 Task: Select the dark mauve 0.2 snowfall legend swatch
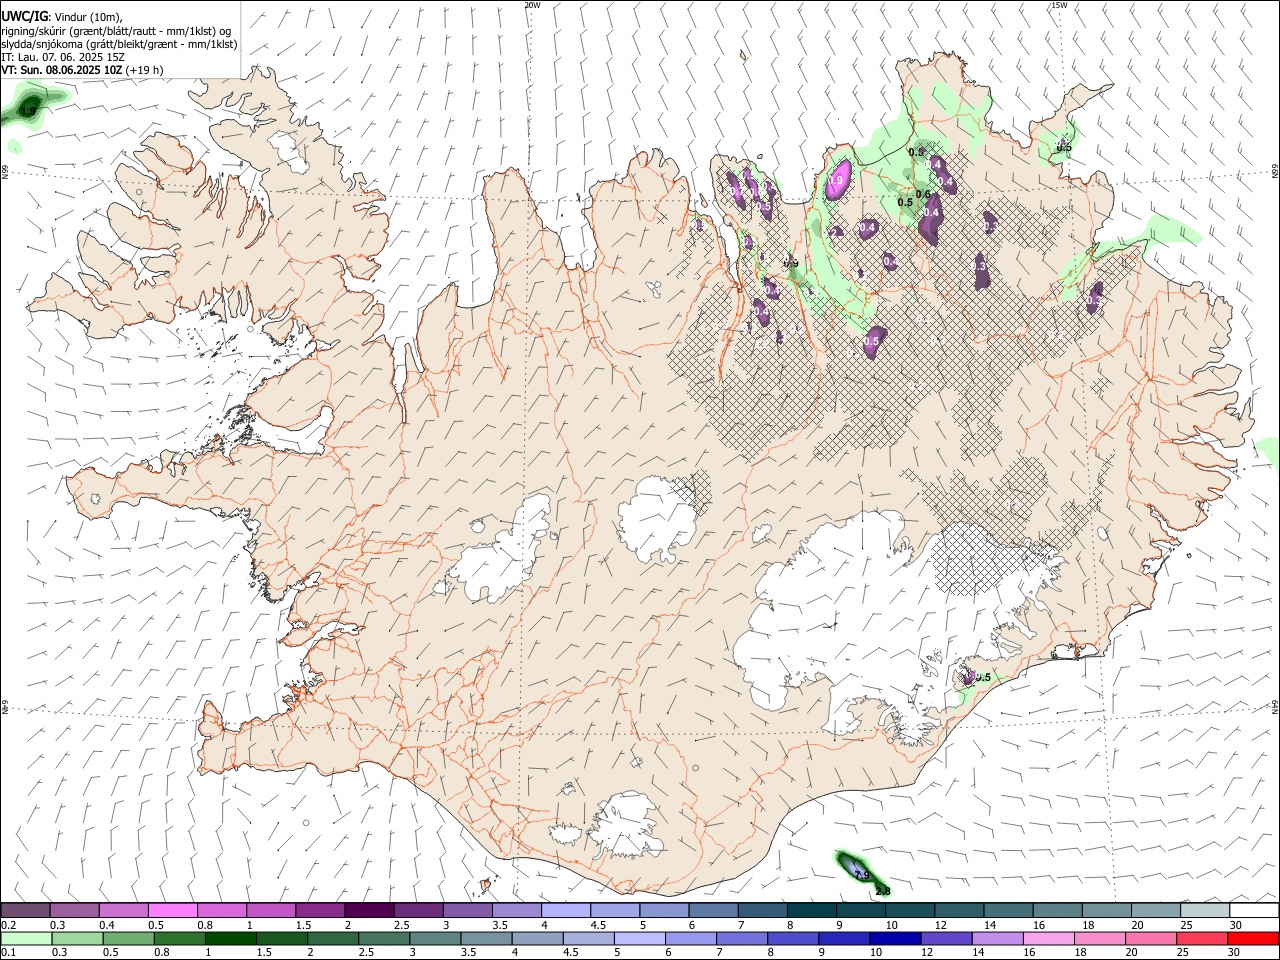(26, 910)
